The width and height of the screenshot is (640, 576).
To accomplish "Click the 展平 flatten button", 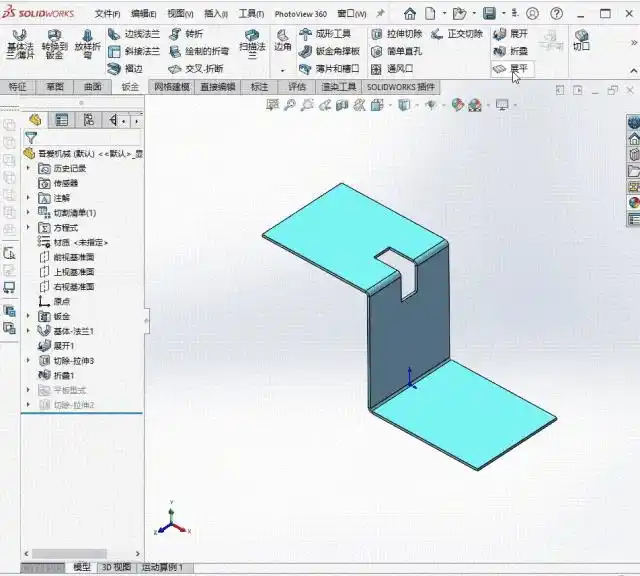I will [512, 69].
